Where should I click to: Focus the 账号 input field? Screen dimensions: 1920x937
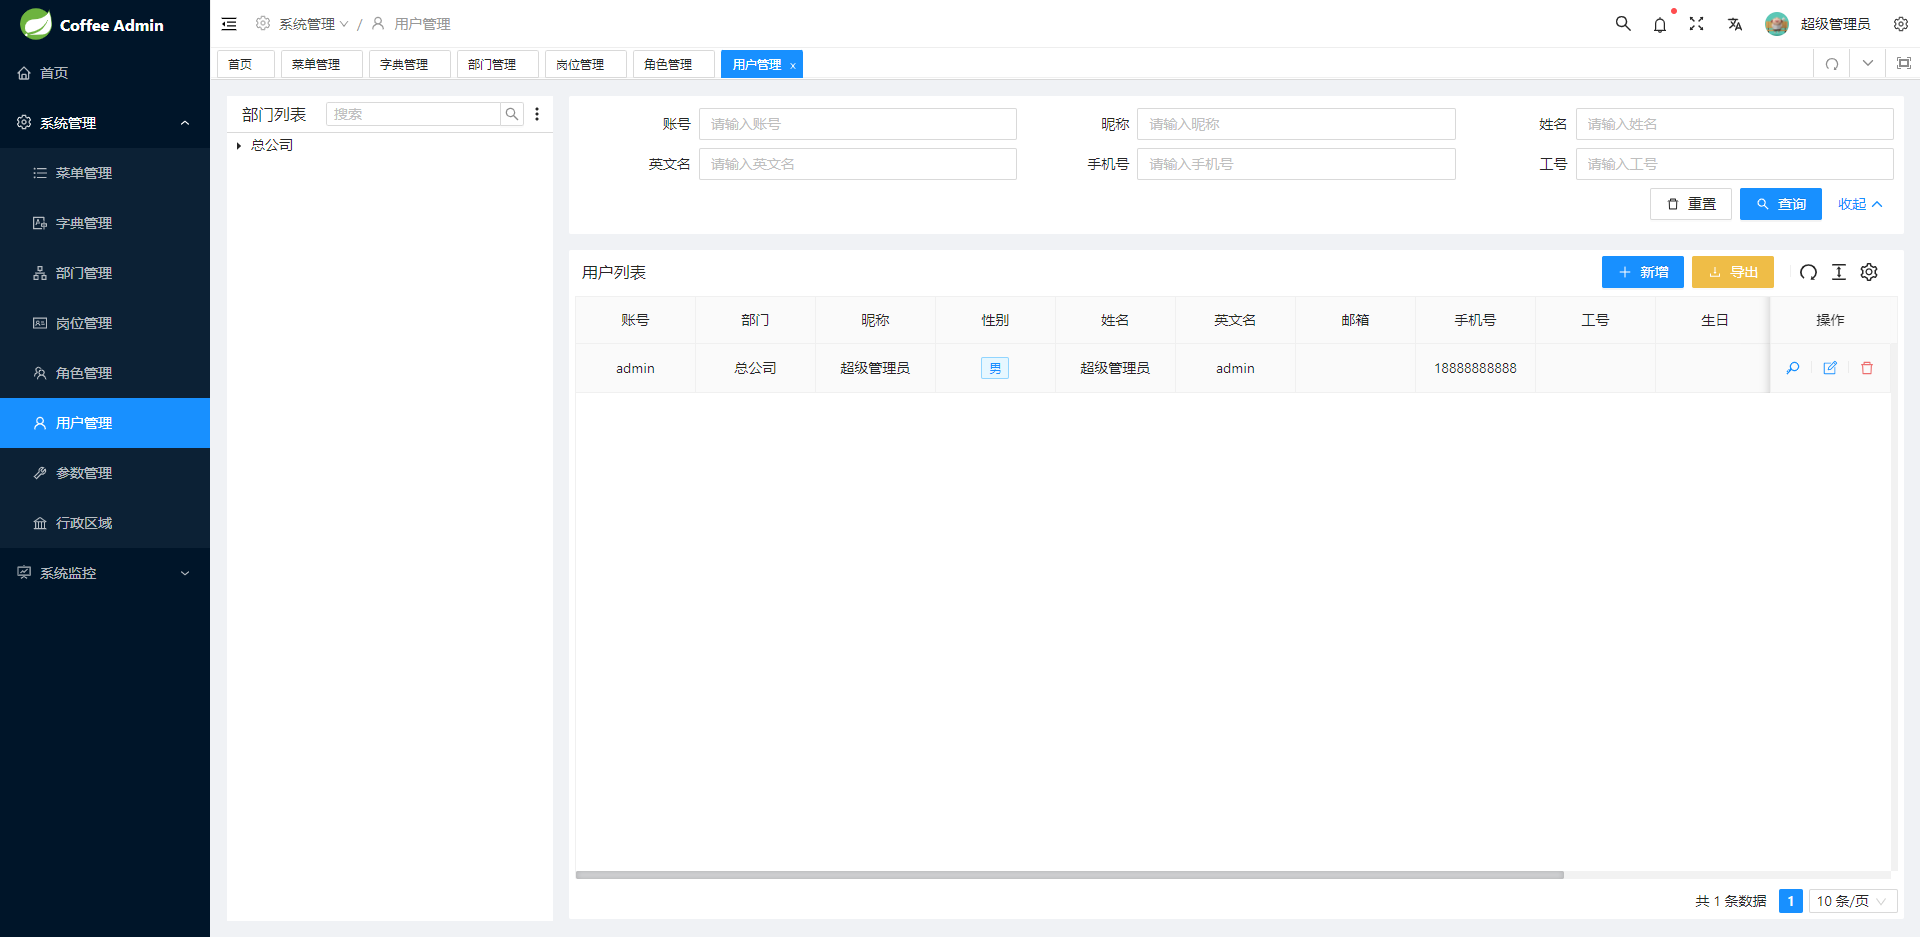[857, 124]
